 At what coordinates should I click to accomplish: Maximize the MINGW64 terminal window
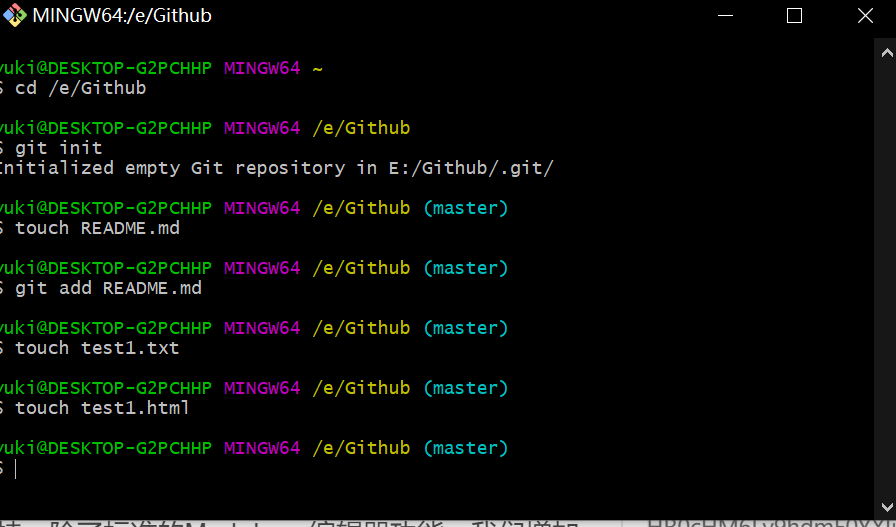click(x=794, y=15)
